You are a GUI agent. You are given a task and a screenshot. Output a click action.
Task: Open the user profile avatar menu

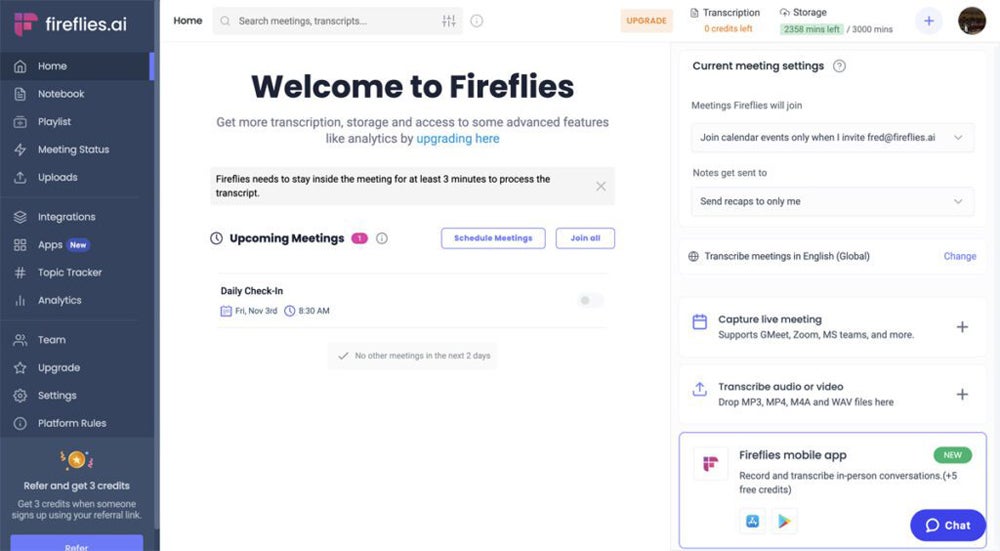(971, 21)
